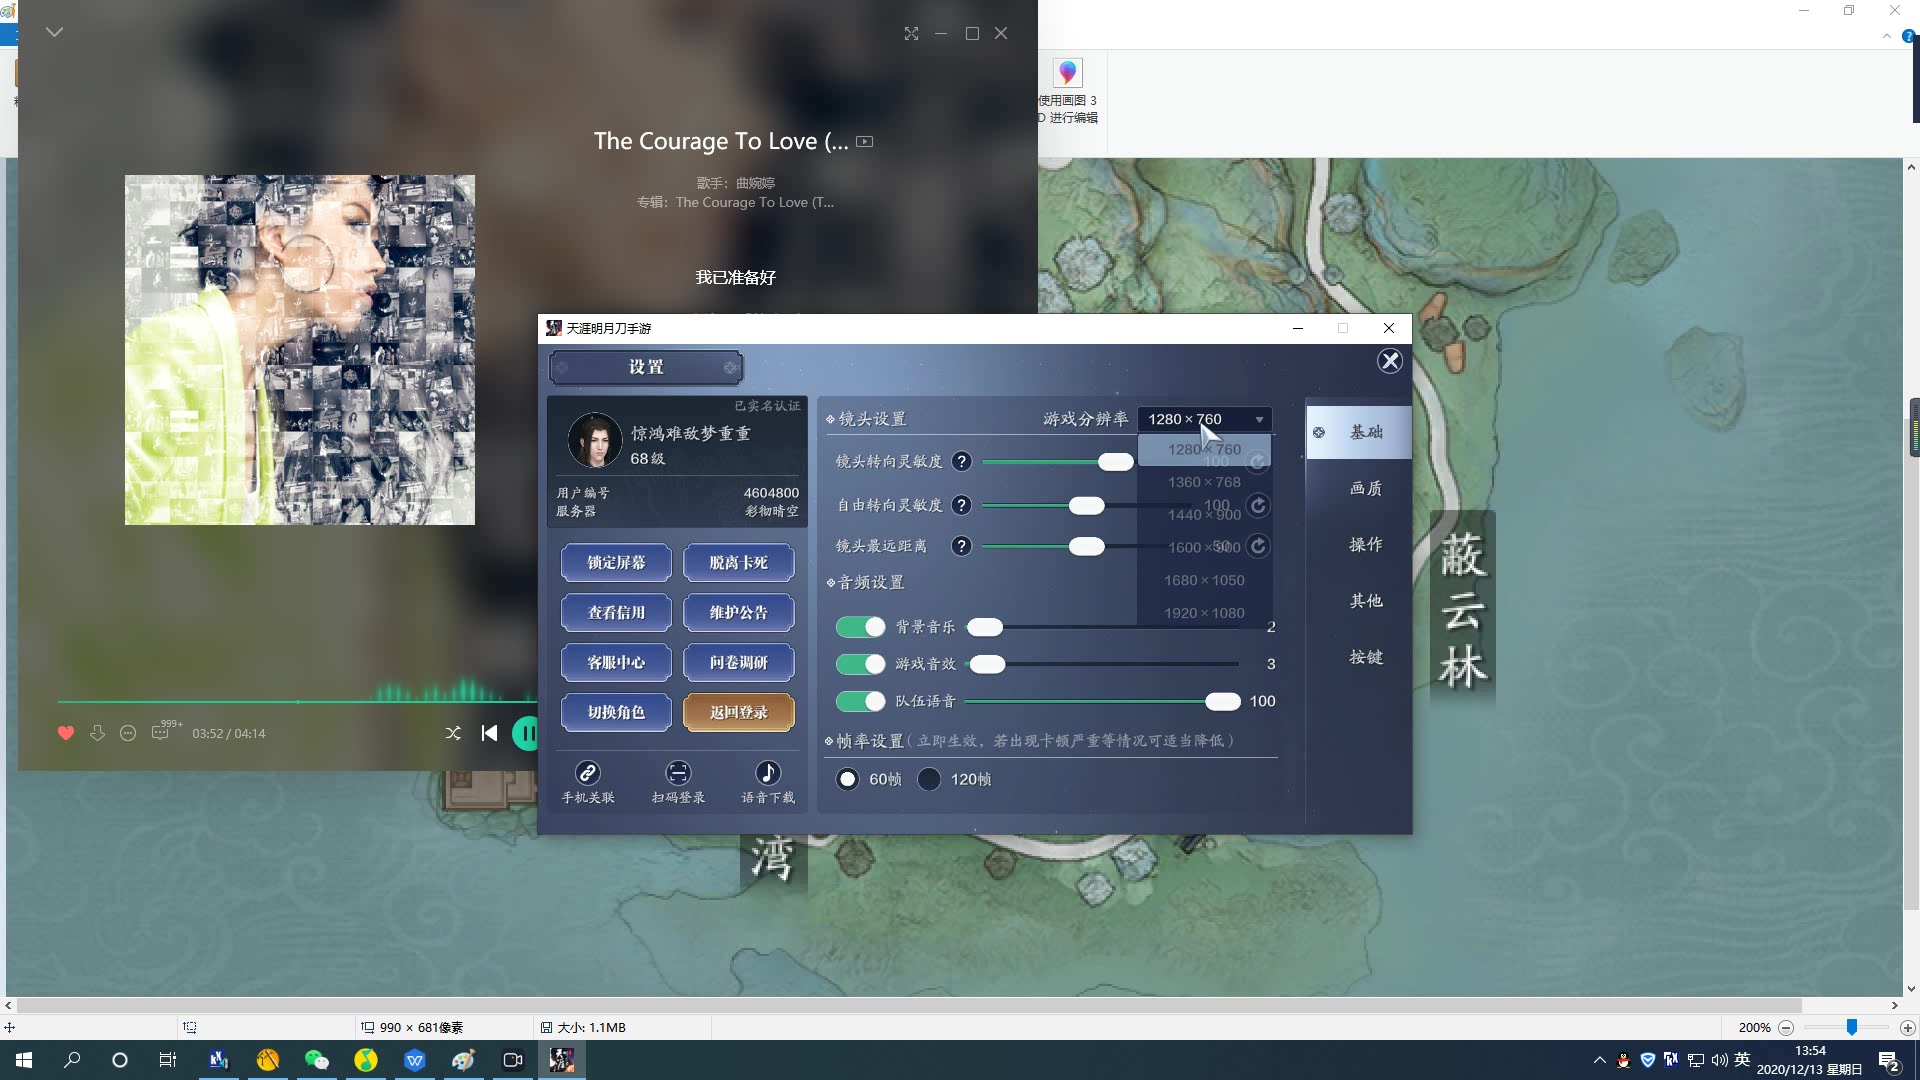Choose 1680×1050 resolution
This screenshot has height=1080, width=1920.
[x=1205, y=580]
